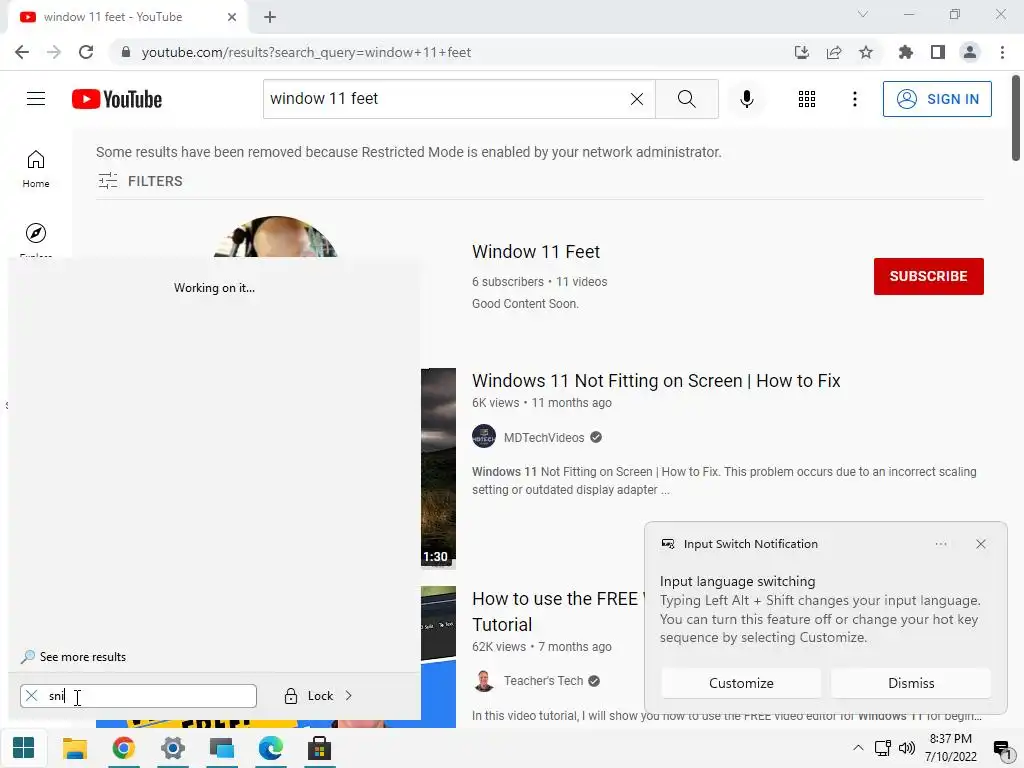Click the browser forward arrow
Image resolution: width=1024 pixels, height=768 pixels.
pyautogui.click(x=54, y=52)
